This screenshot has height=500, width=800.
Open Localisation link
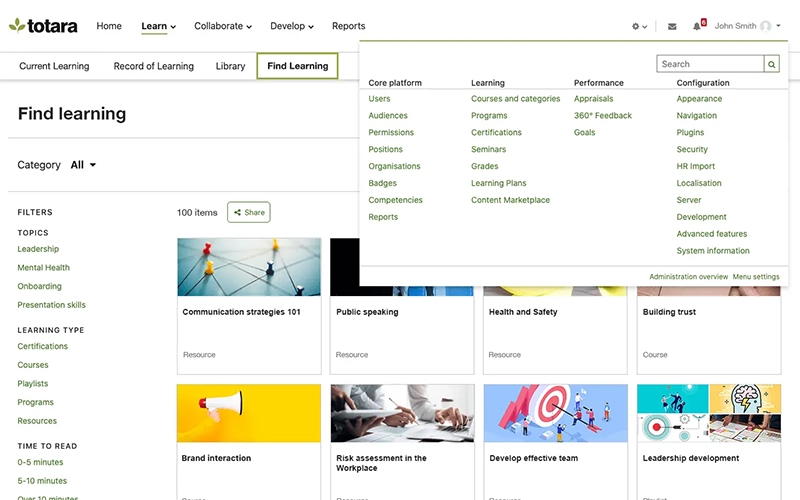coord(698,183)
